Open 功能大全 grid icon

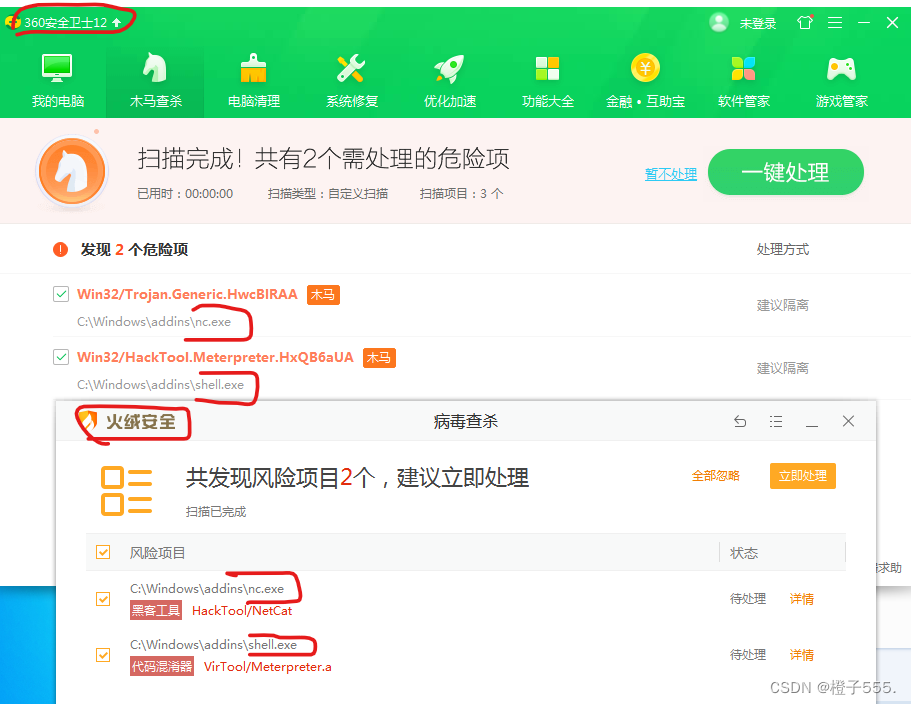547,80
